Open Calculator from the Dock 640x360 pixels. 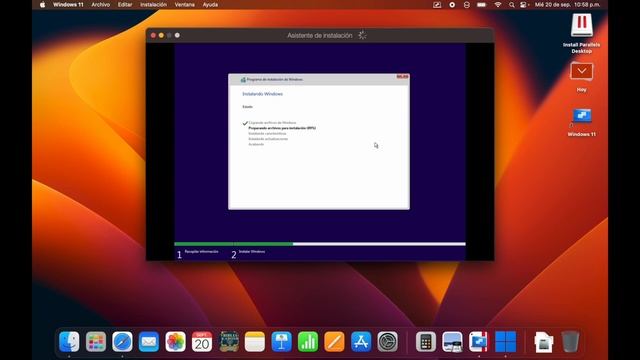426,341
